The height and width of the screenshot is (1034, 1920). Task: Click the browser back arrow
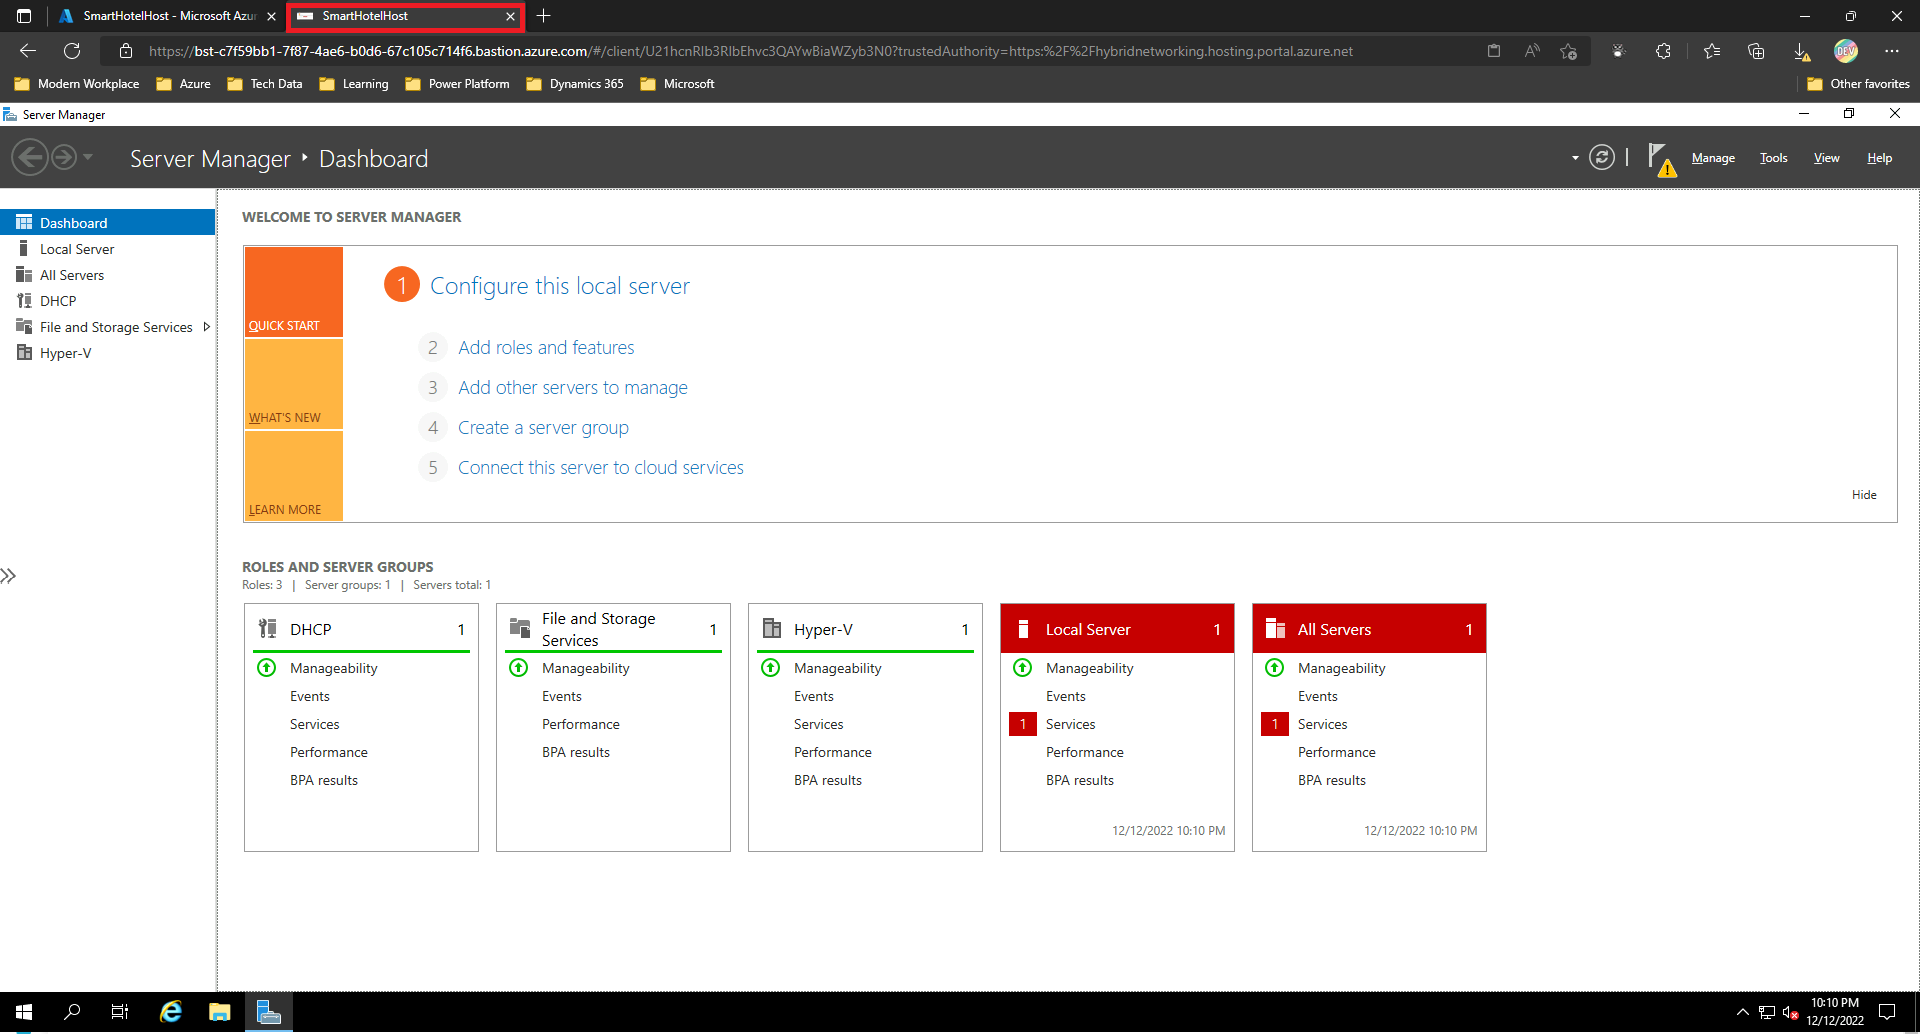pyautogui.click(x=28, y=51)
